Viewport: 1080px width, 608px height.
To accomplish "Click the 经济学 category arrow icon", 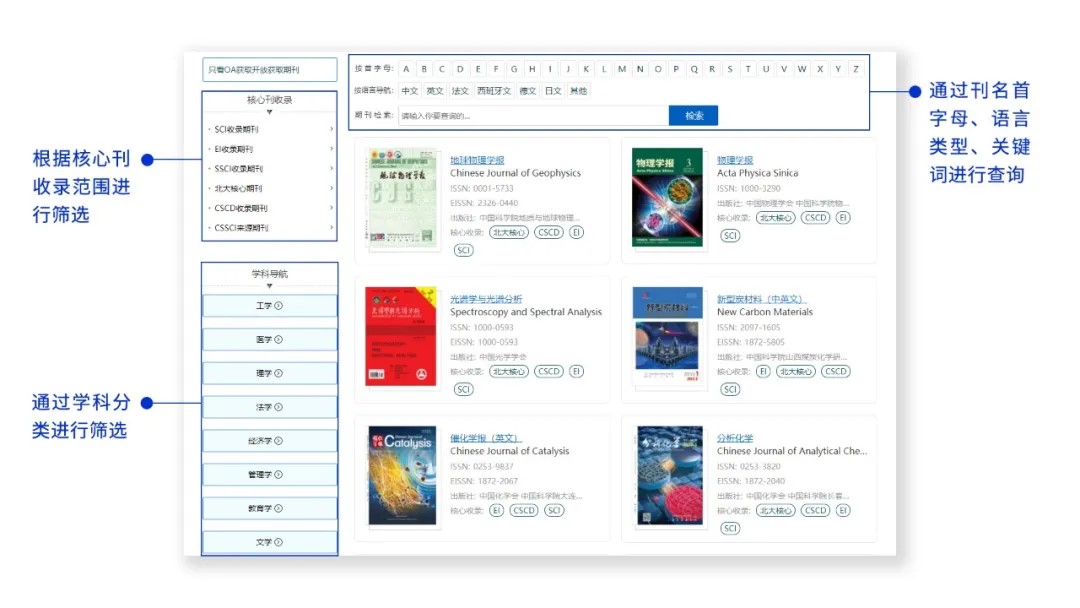I will 280,441.
